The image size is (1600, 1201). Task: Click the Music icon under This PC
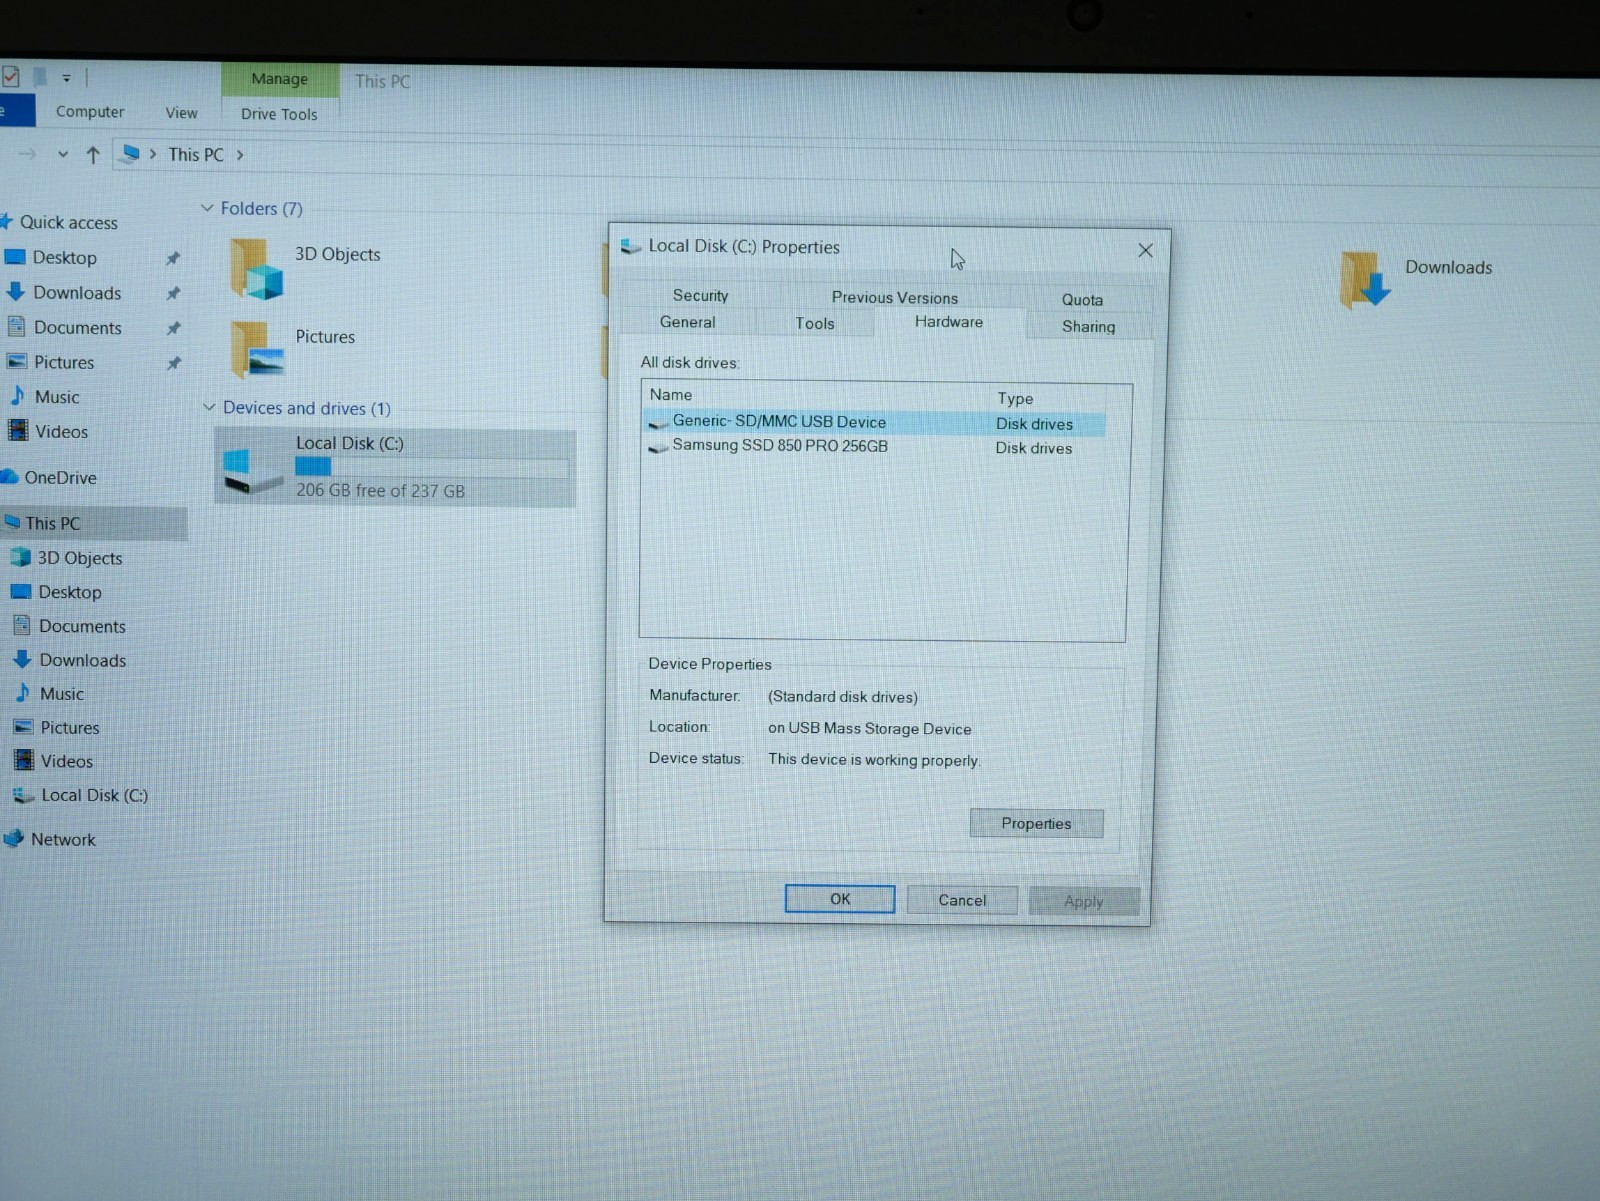pos(23,692)
